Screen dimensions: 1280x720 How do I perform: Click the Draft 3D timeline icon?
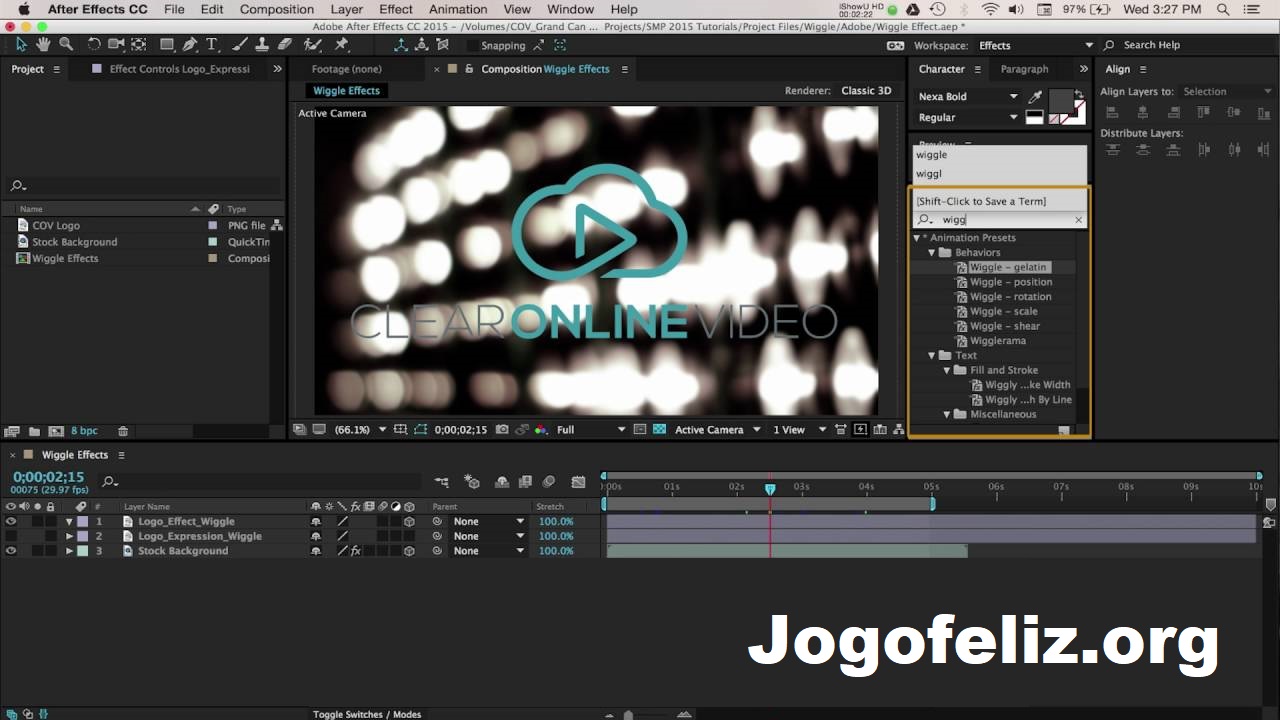click(472, 482)
